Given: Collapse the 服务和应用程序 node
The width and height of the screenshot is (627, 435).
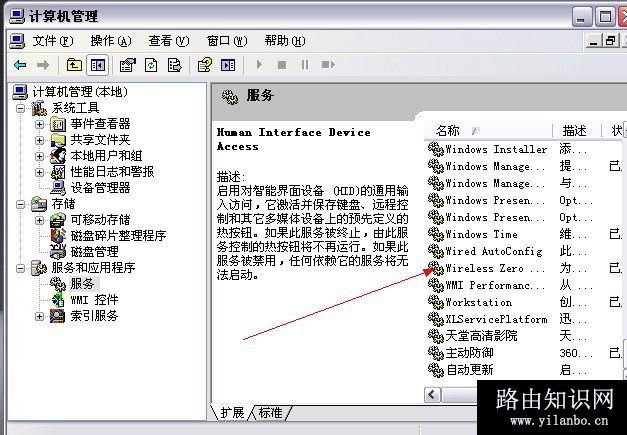Looking at the screenshot, I should (20, 268).
